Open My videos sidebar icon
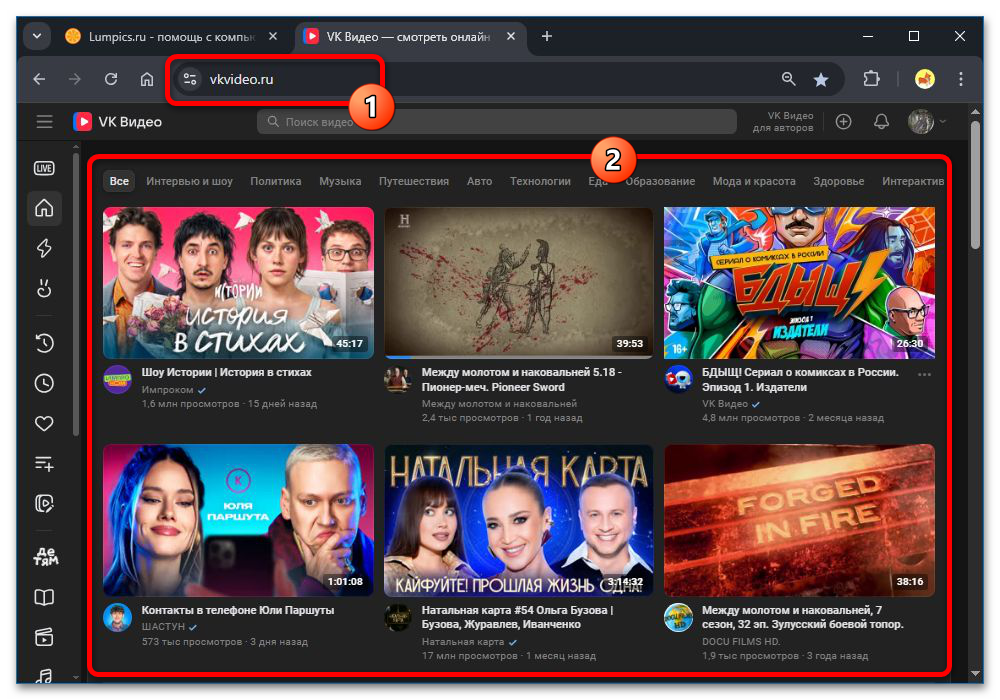Image resolution: width=1000 pixels, height=700 pixels. tap(44, 504)
